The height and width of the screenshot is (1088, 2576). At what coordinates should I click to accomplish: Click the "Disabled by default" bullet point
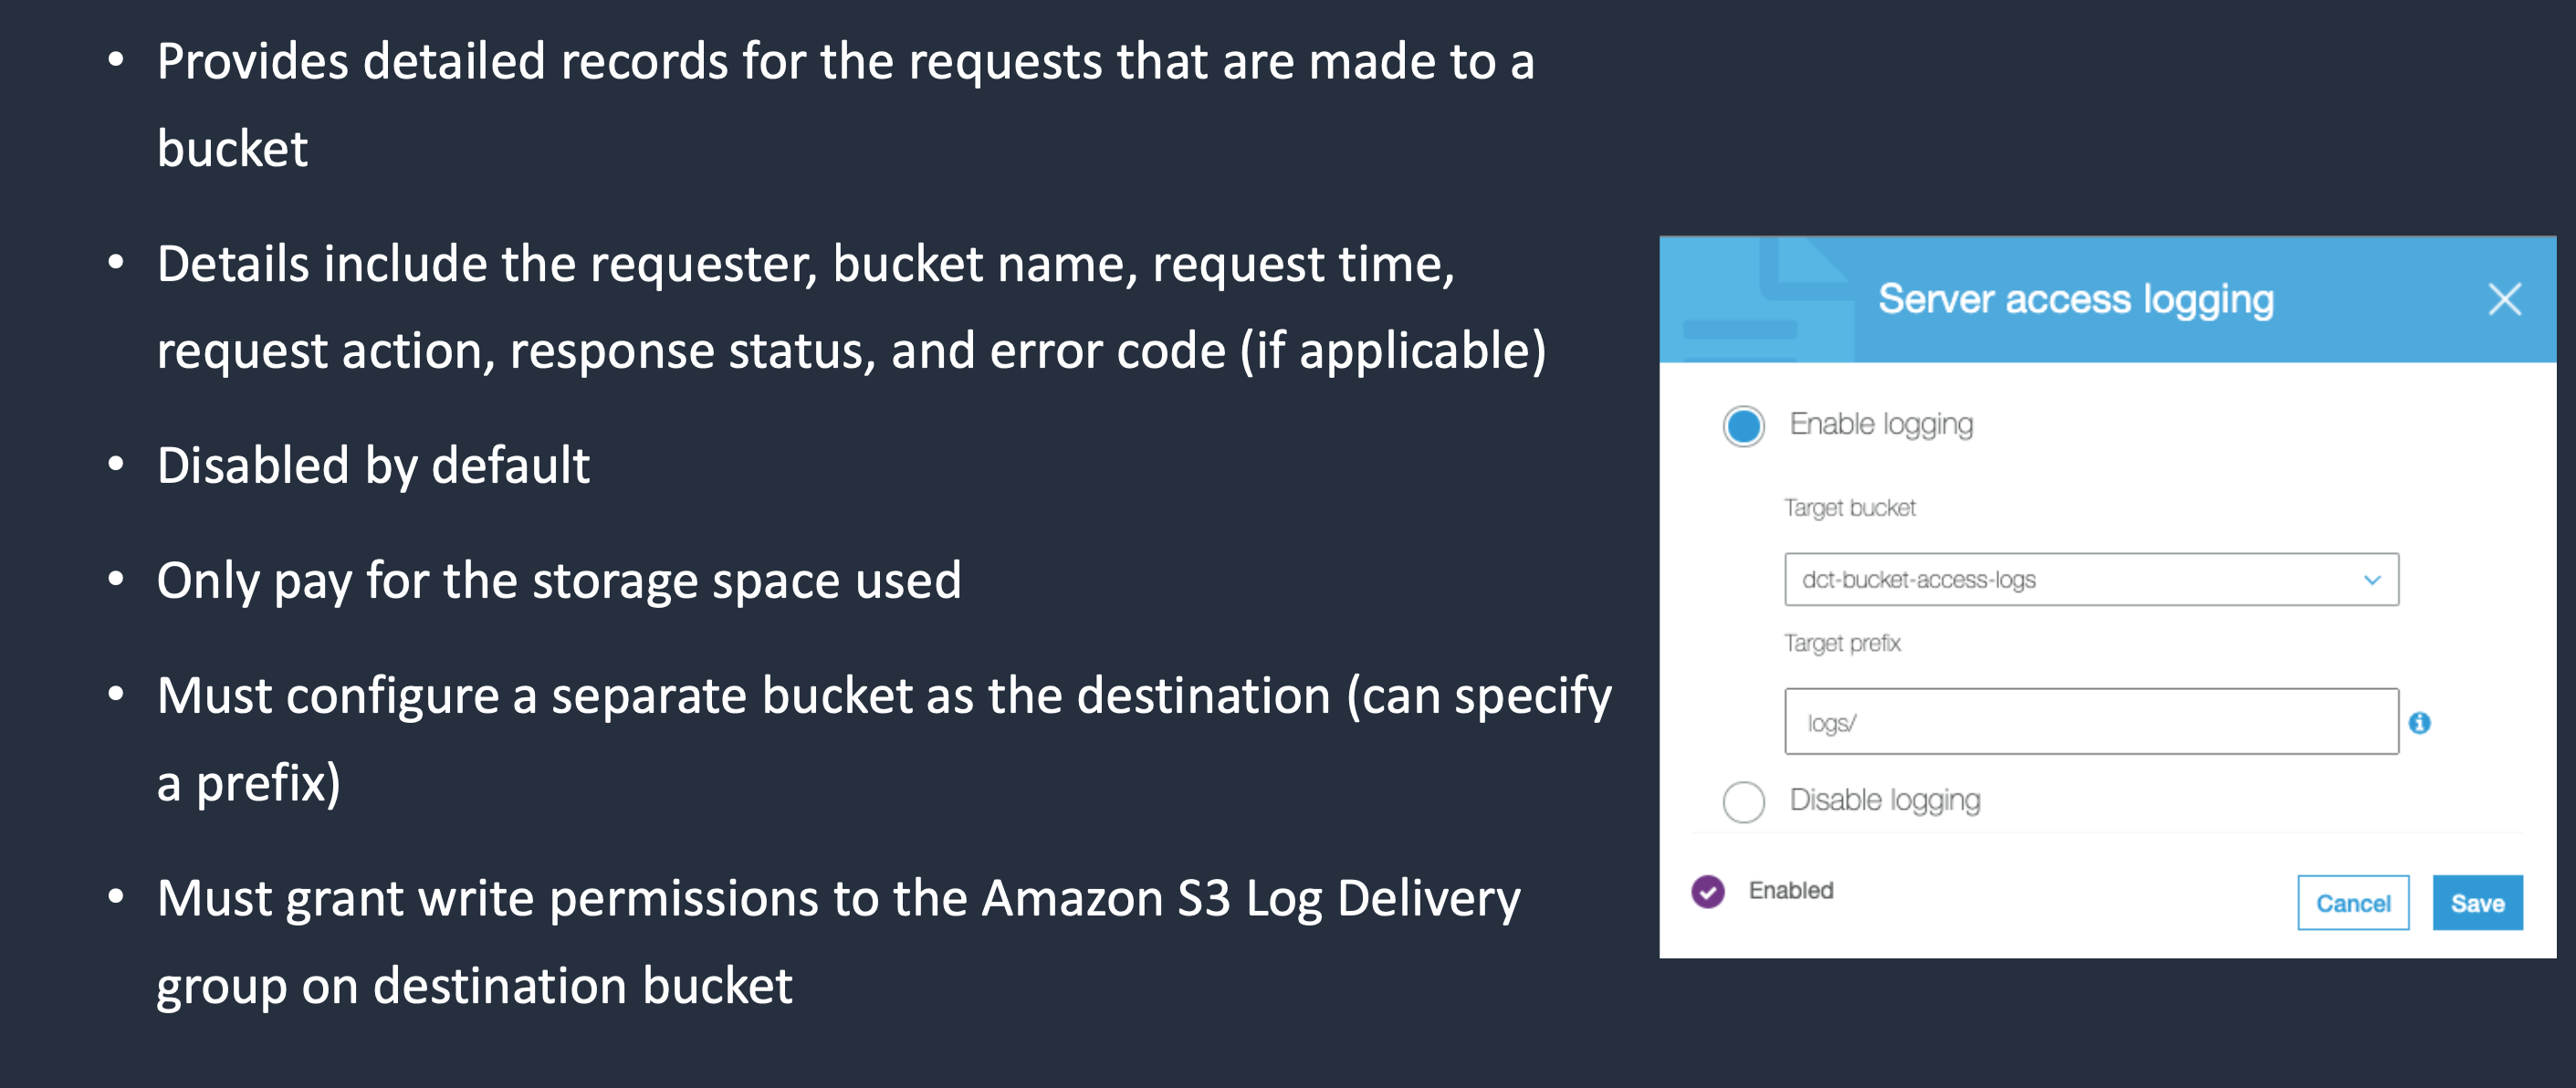click(x=373, y=466)
